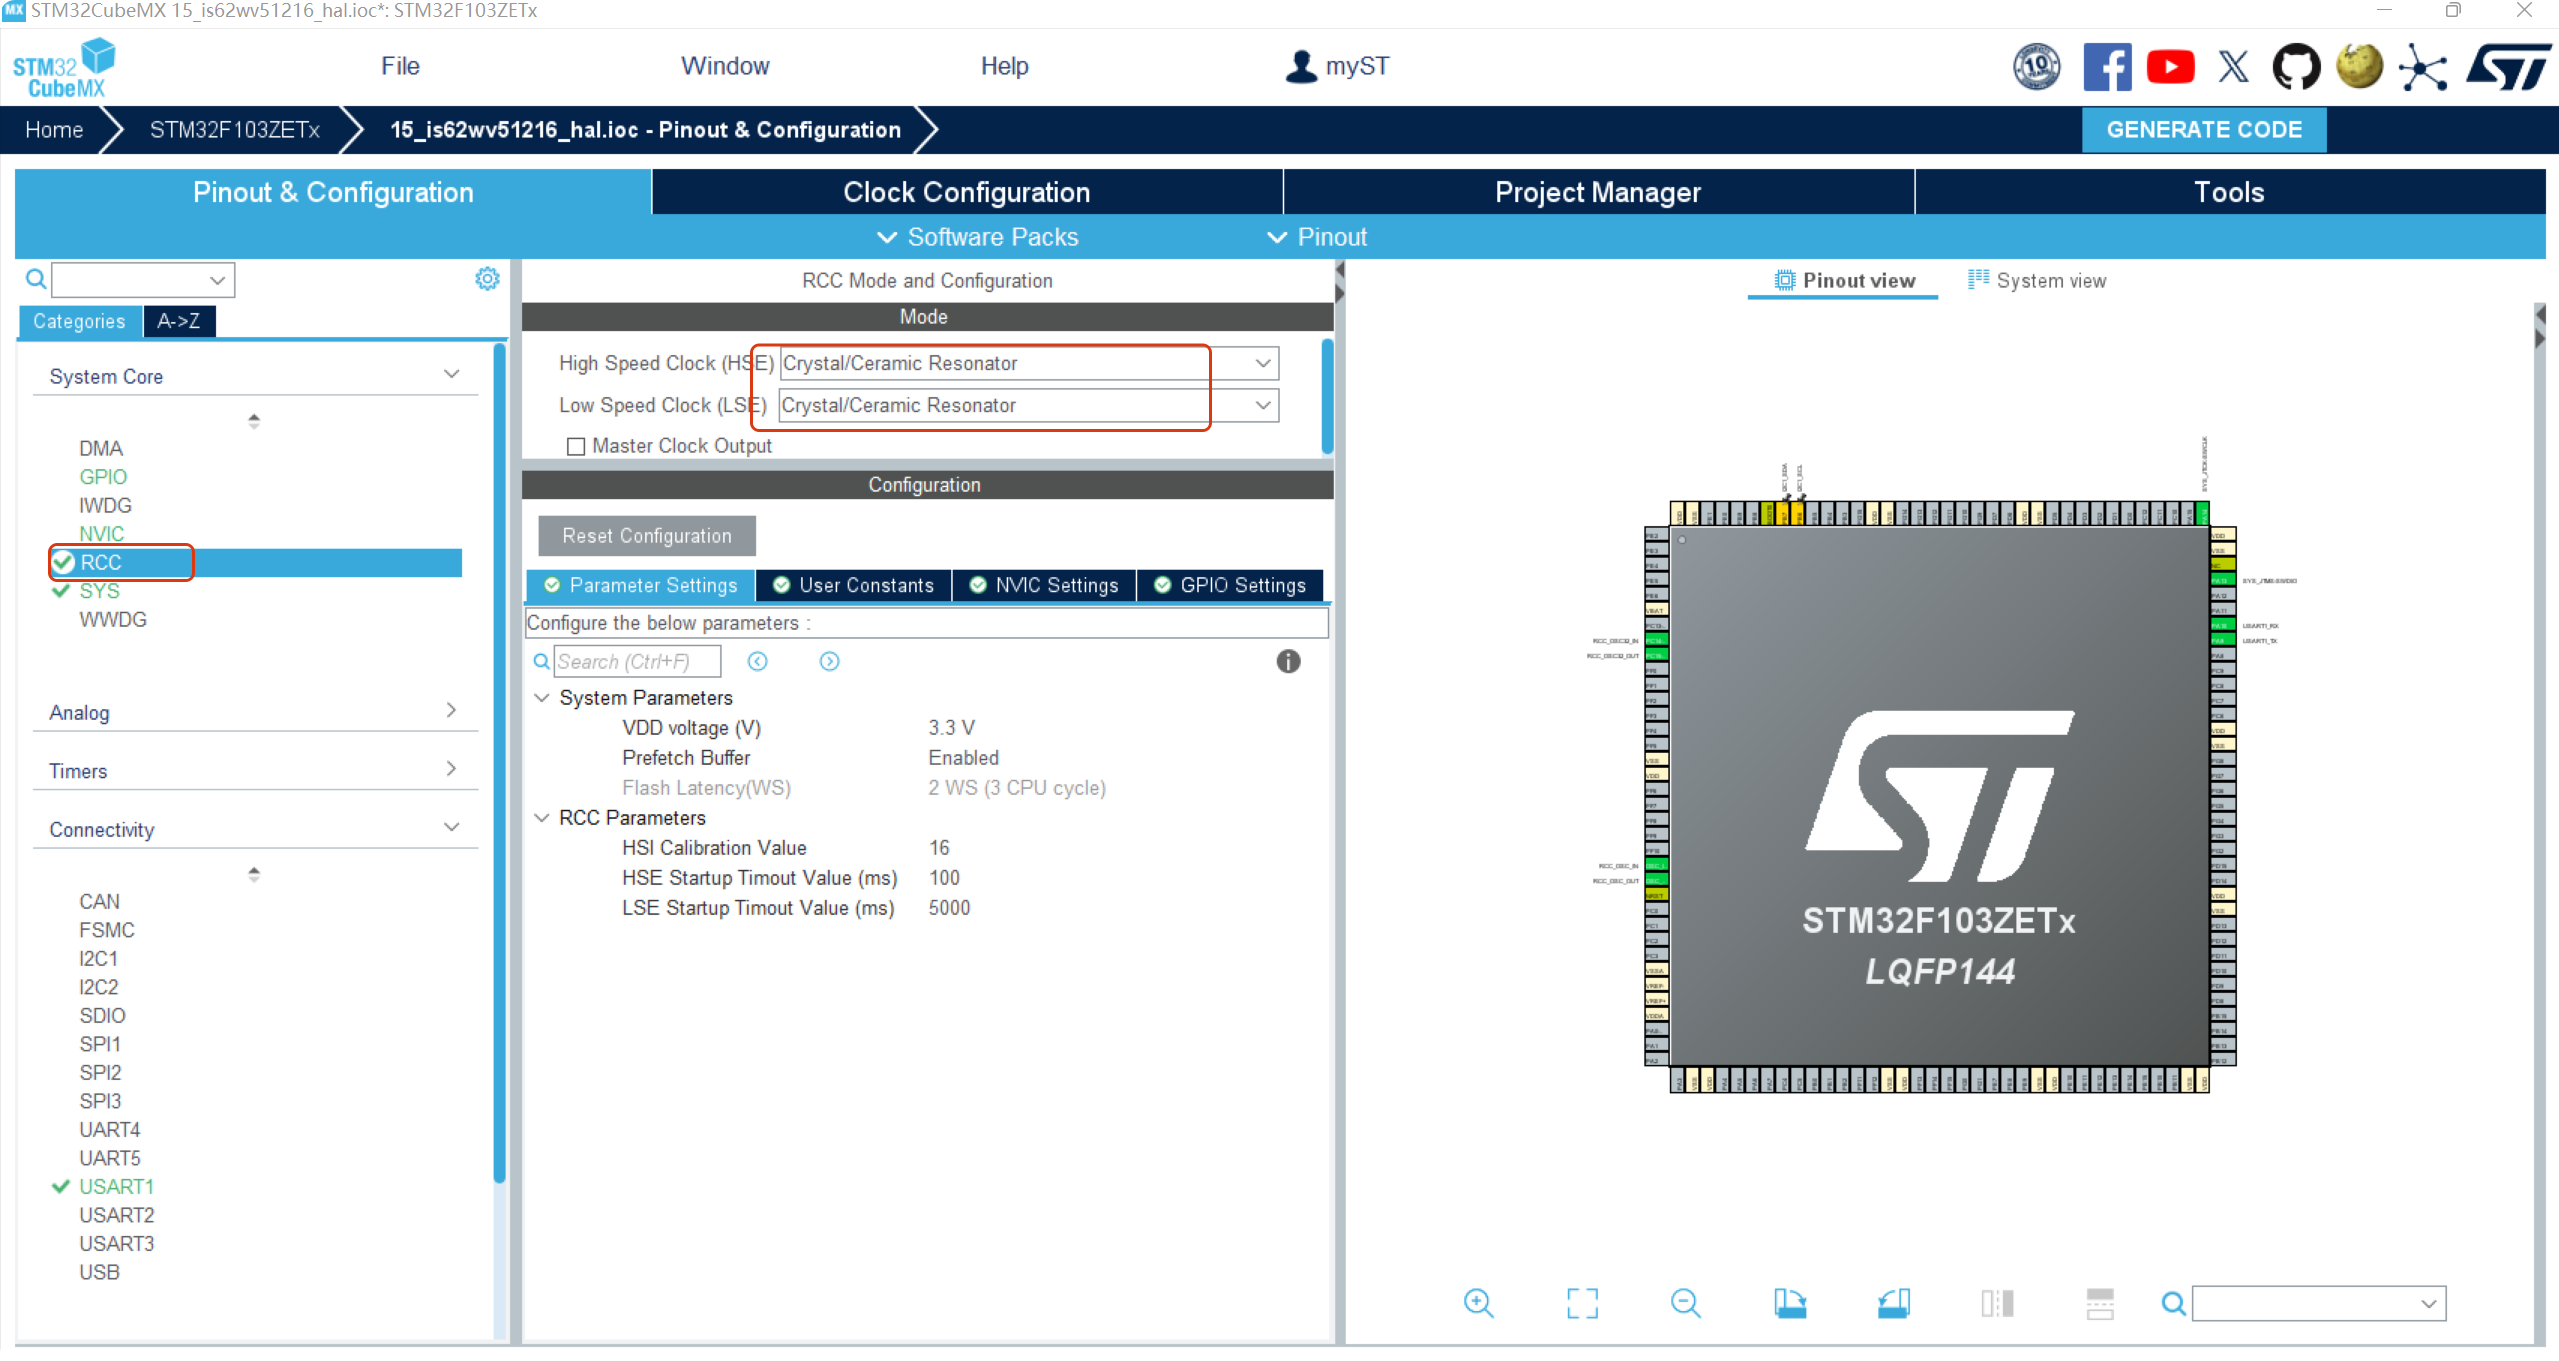This screenshot has height=1361, width=2559.
Task: Click the golden globe wiki icon
Action: tap(2359, 67)
